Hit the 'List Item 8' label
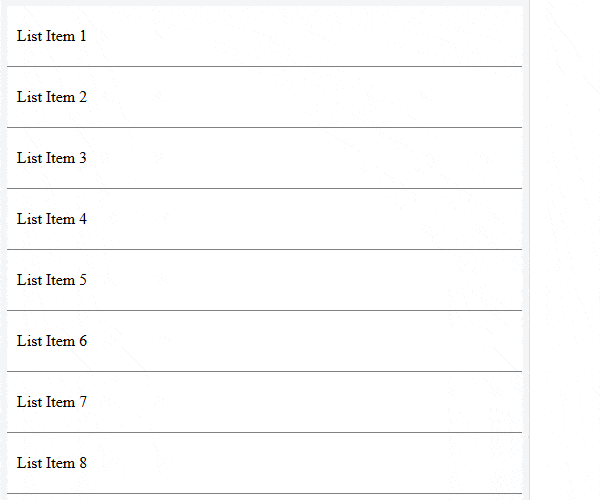600x500 pixels. click(52, 463)
